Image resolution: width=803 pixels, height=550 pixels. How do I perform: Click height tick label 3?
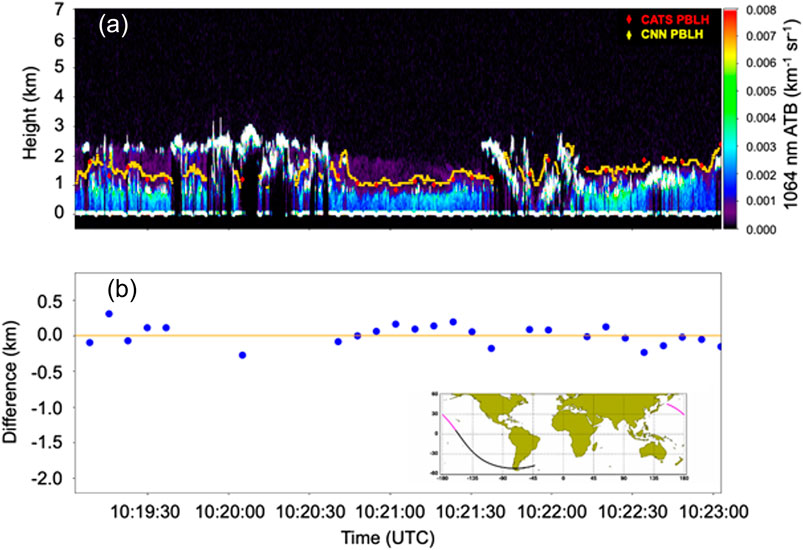click(x=60, y=125)
